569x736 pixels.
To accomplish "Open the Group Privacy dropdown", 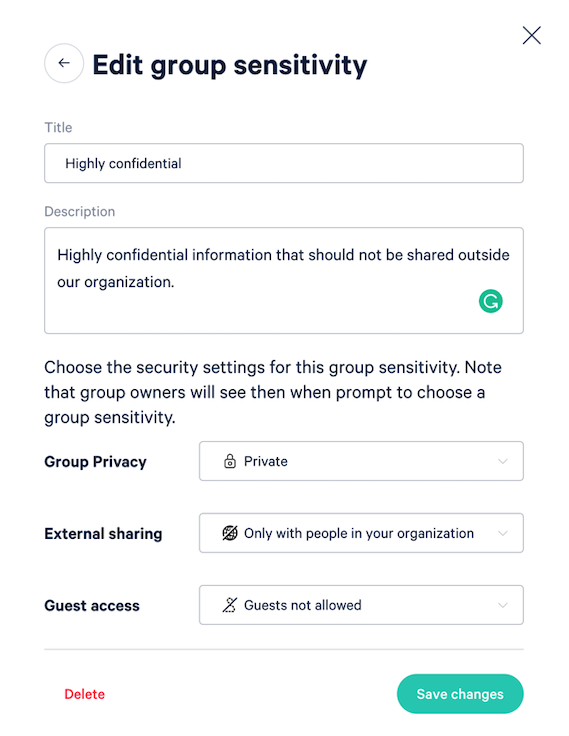I will pyautogui.click(x=361, y=461).
